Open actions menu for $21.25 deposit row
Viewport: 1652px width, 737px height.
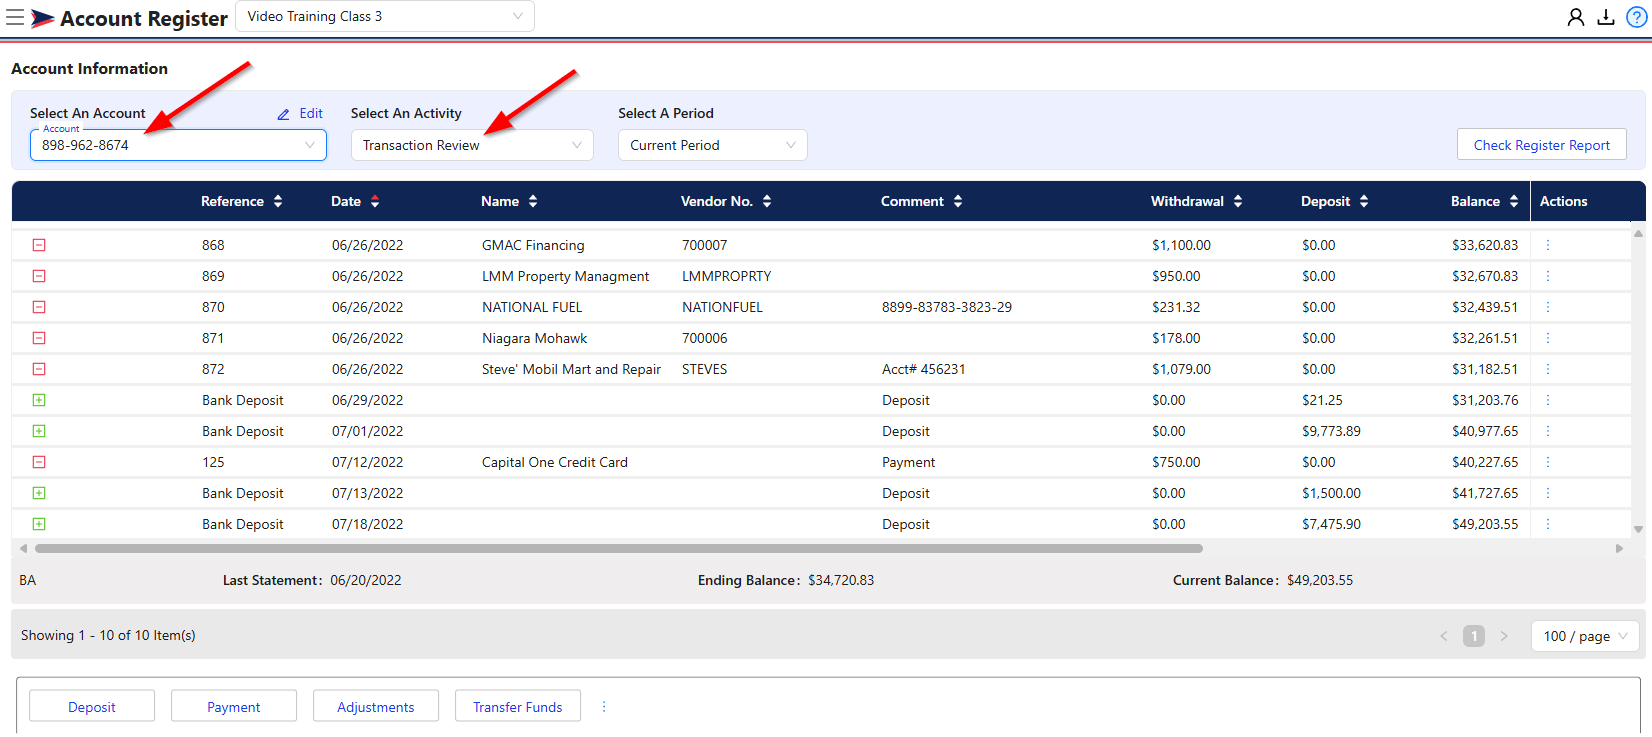1548,400
